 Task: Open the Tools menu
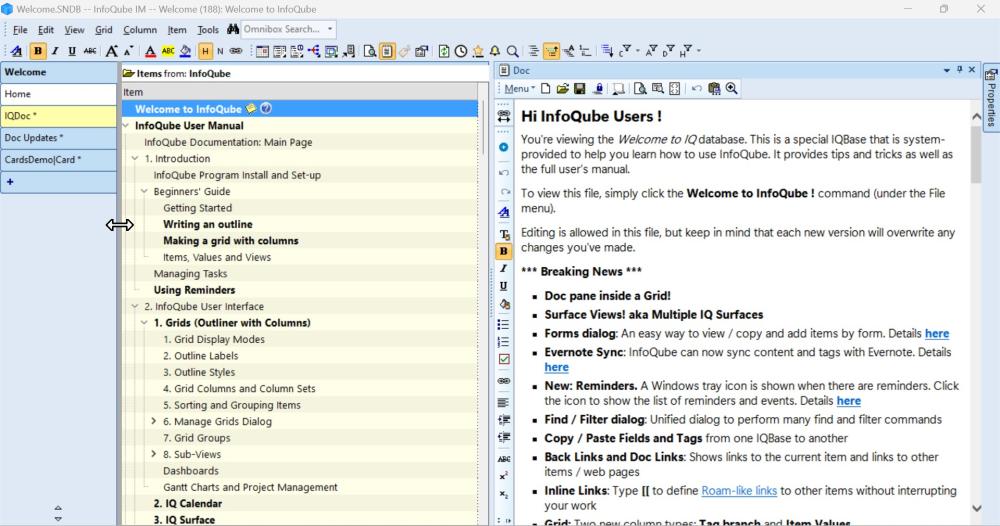pos(208,30)
